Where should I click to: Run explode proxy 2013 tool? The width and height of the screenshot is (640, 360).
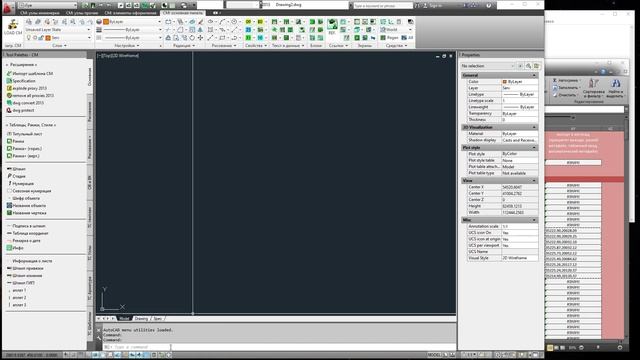pyautogui.click(x=27, y=88)
